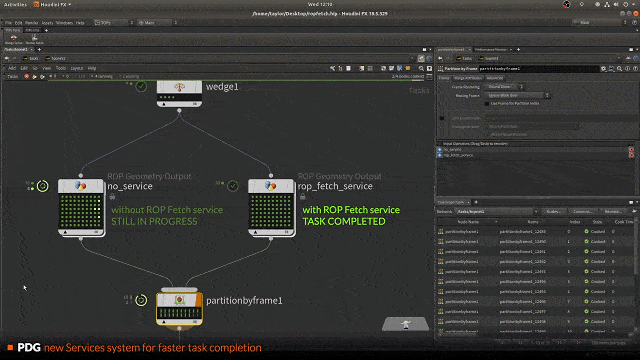Click the node name input field partitionbyframe1

[x=539, y=69]
